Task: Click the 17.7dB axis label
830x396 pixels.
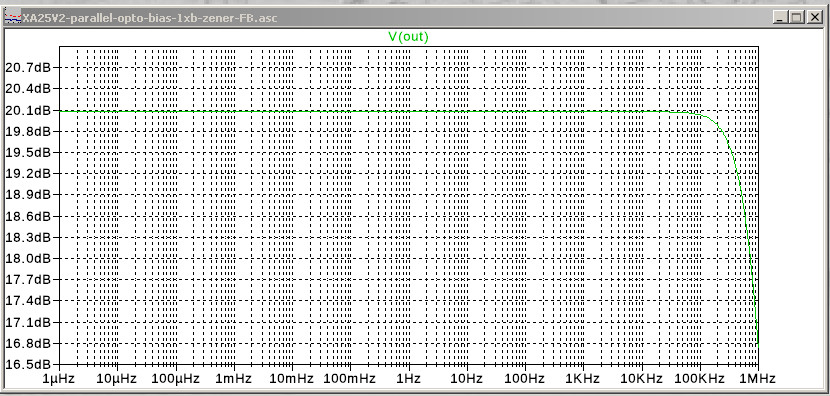Action: pos(28,280)
